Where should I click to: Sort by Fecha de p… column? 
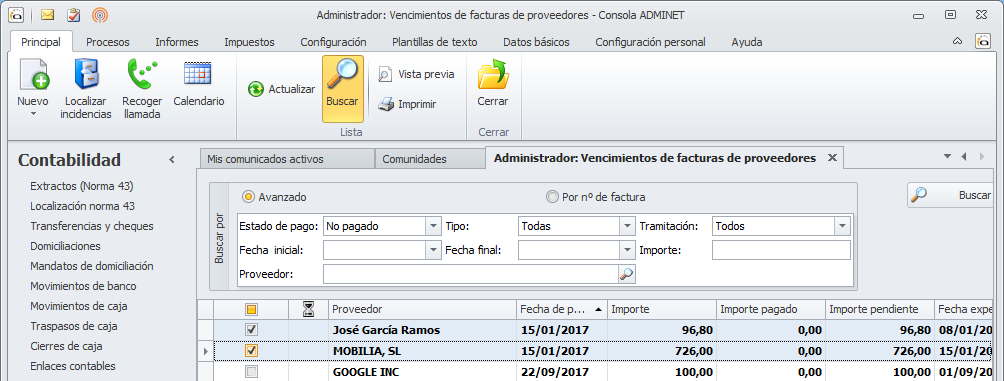coord(562,309)
